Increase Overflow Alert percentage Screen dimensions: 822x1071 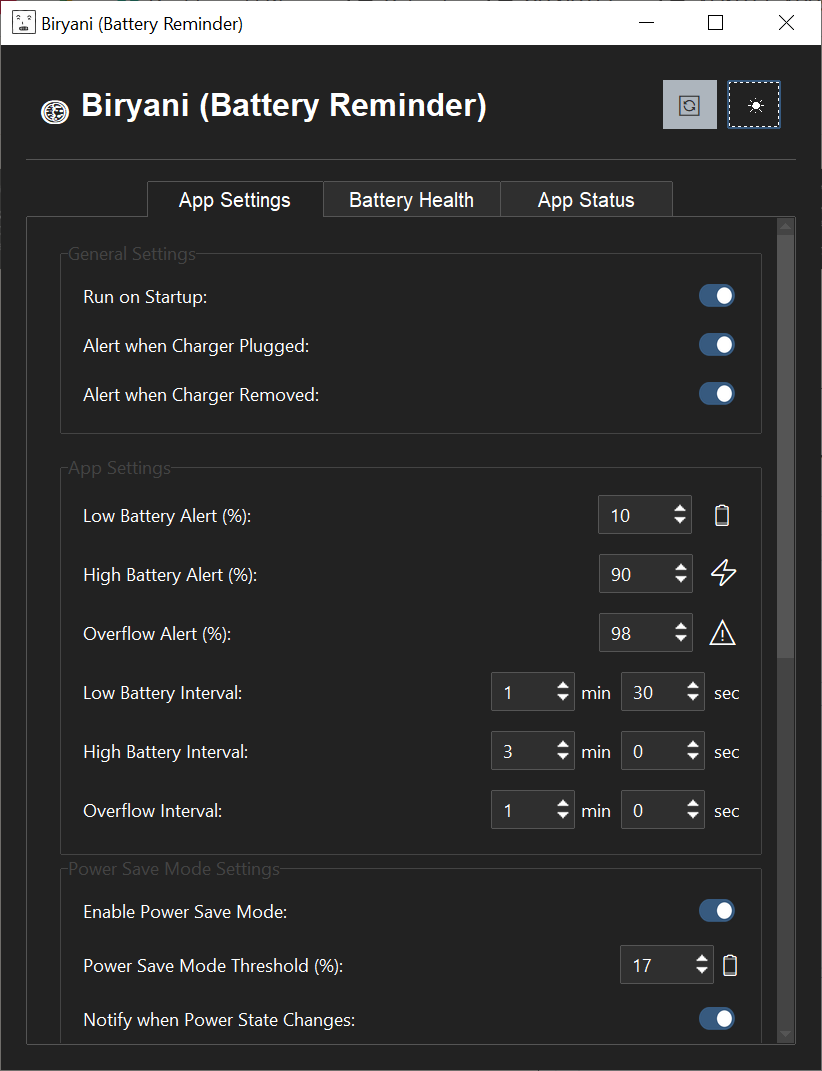(681, 626)
